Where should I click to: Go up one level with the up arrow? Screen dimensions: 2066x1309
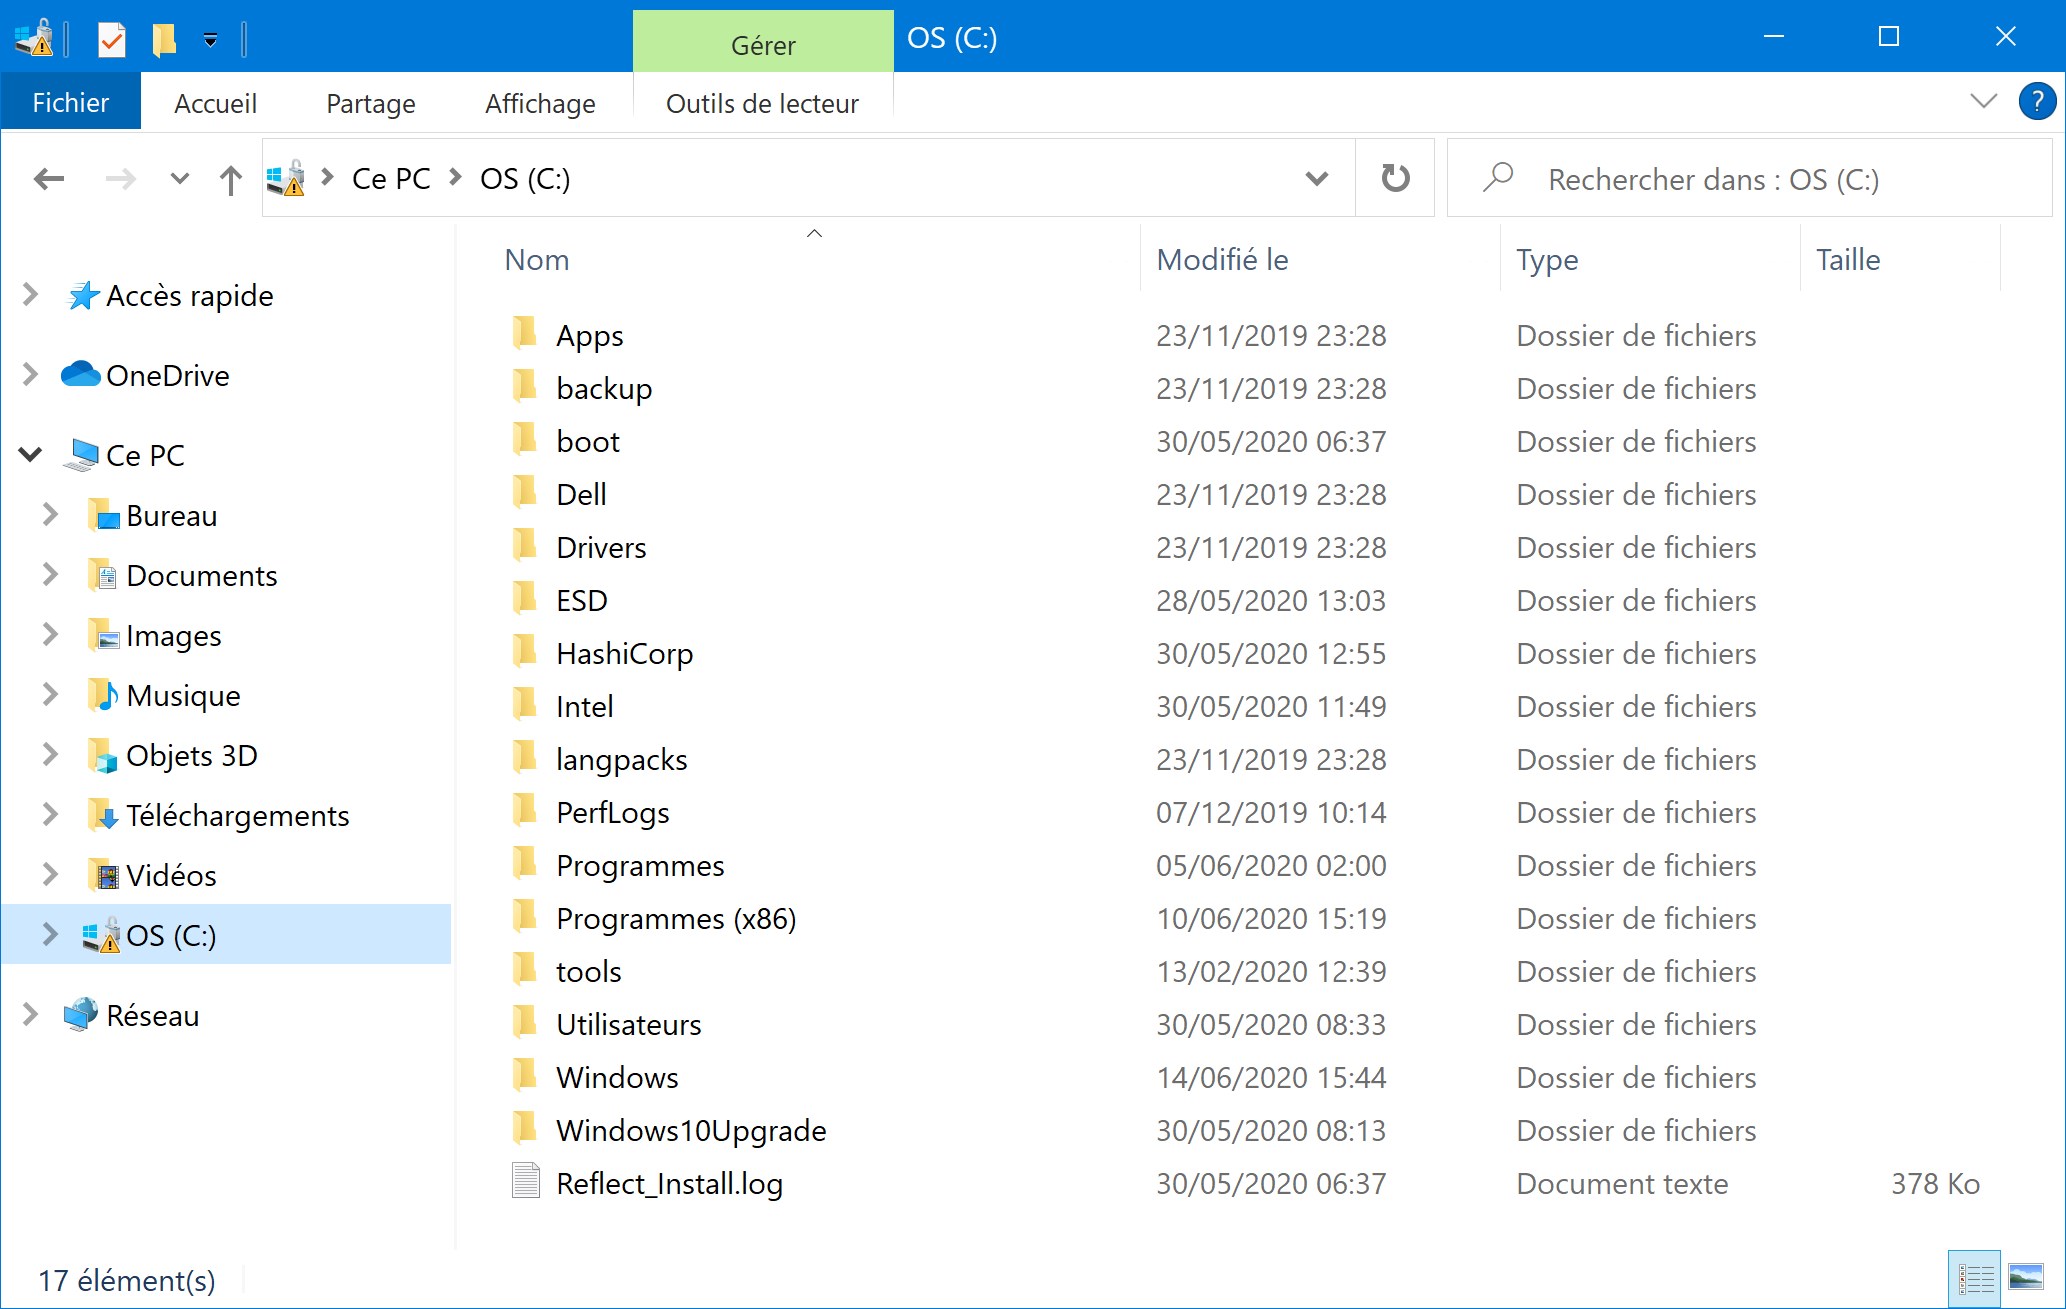click(231, 179)
